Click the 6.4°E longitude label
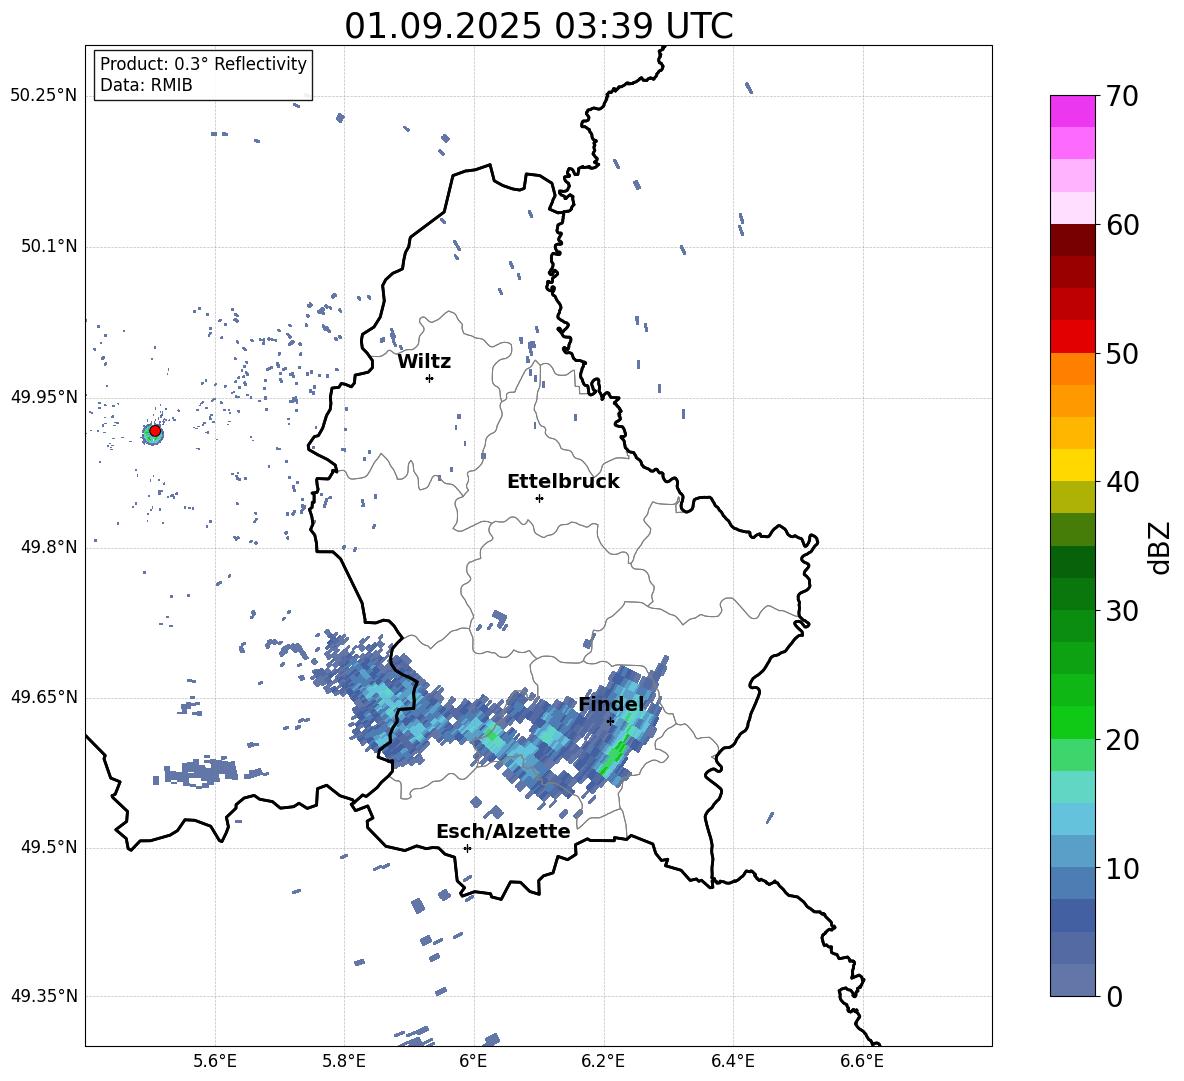The image size is (1184, 1081). [732, 1061]
